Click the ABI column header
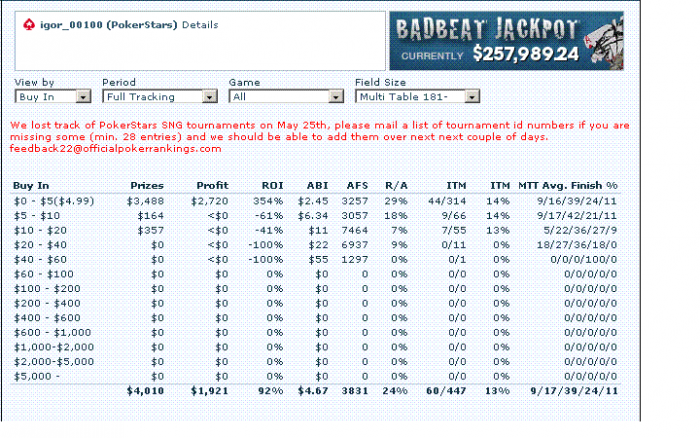The width and height of the screenshot is (700, 438). click(x=317, y=186)
